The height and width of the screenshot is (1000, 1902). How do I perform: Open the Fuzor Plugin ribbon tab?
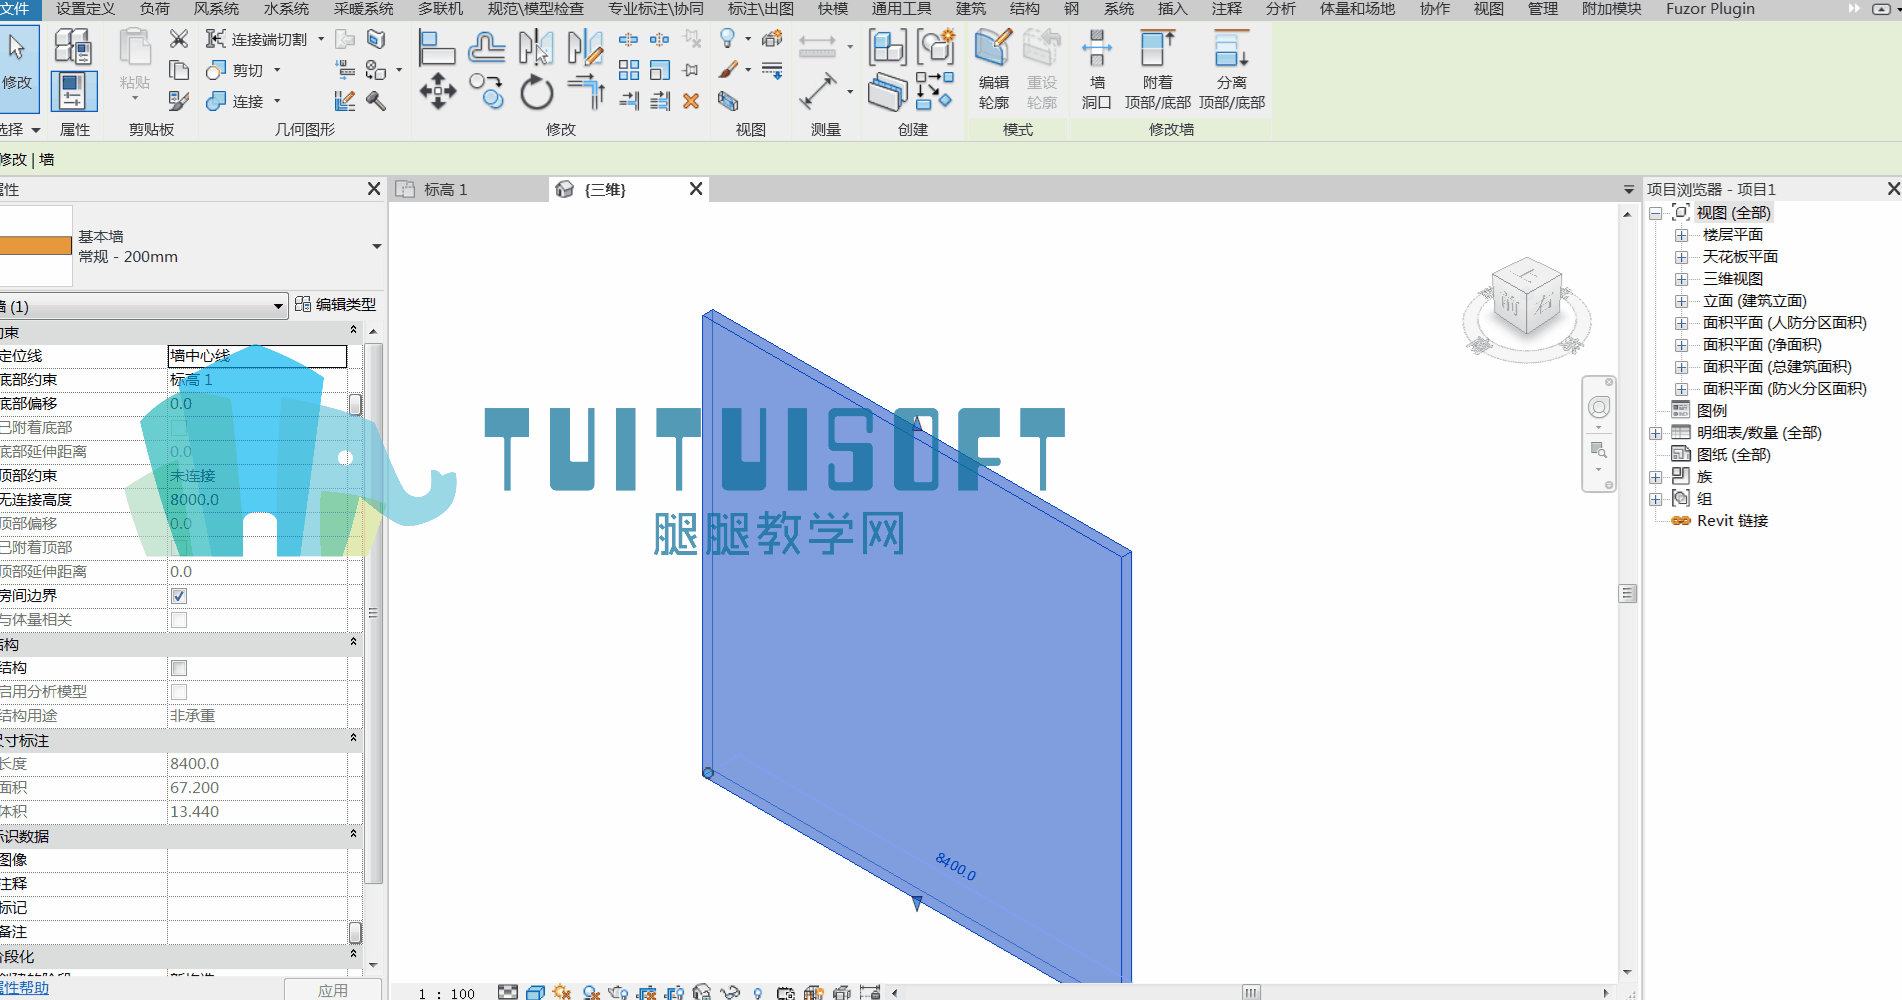pyautogui.click(x=1710, y=9)
